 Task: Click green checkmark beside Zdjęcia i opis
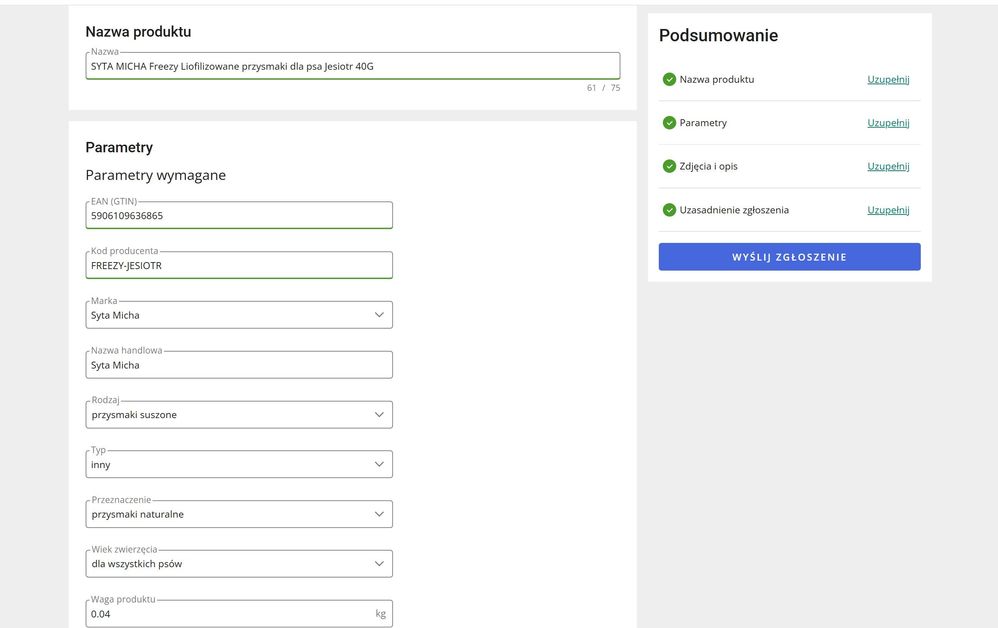click(669, 166)
